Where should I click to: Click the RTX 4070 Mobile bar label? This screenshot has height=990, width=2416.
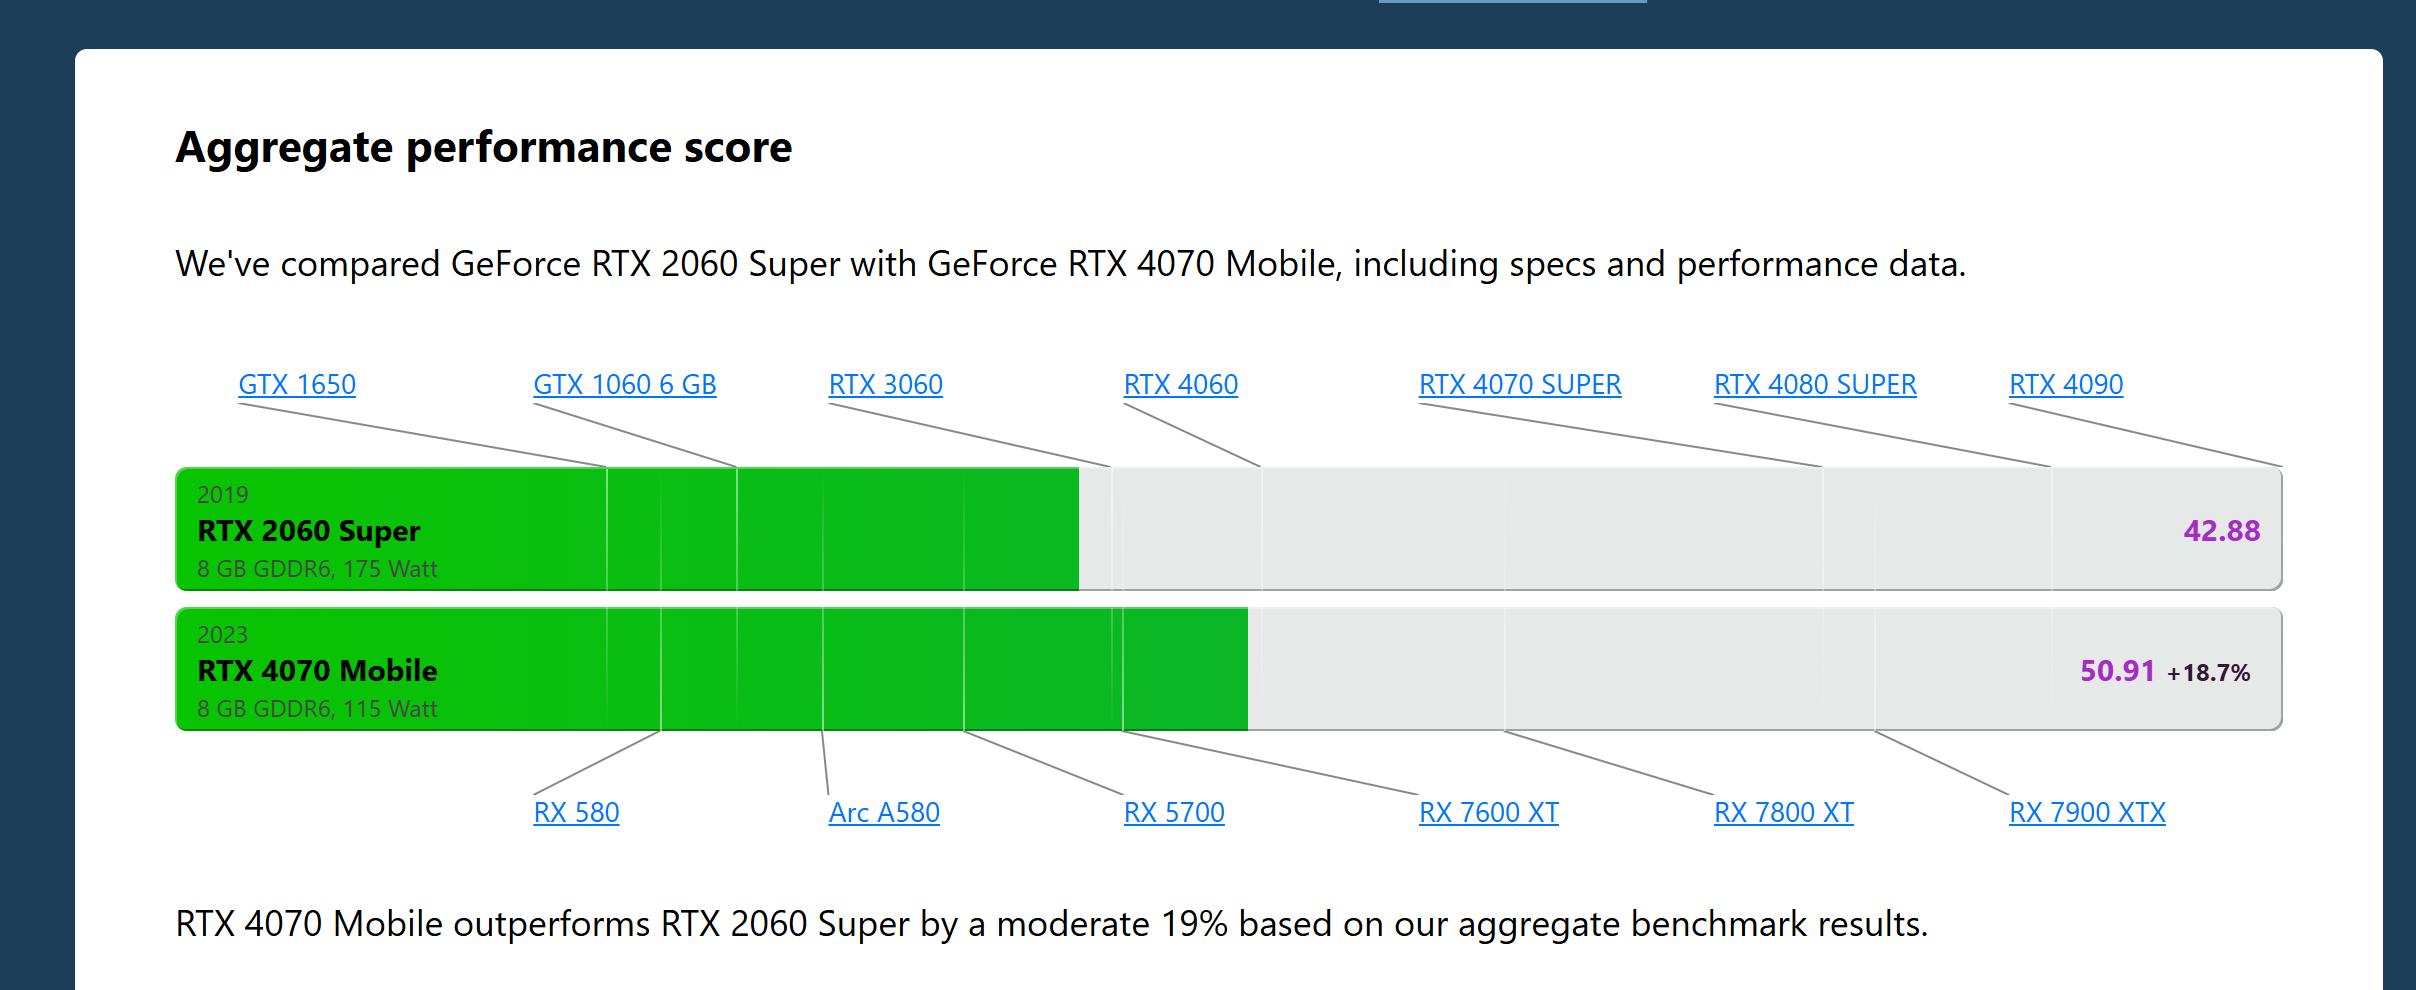(x=317, y=671)
